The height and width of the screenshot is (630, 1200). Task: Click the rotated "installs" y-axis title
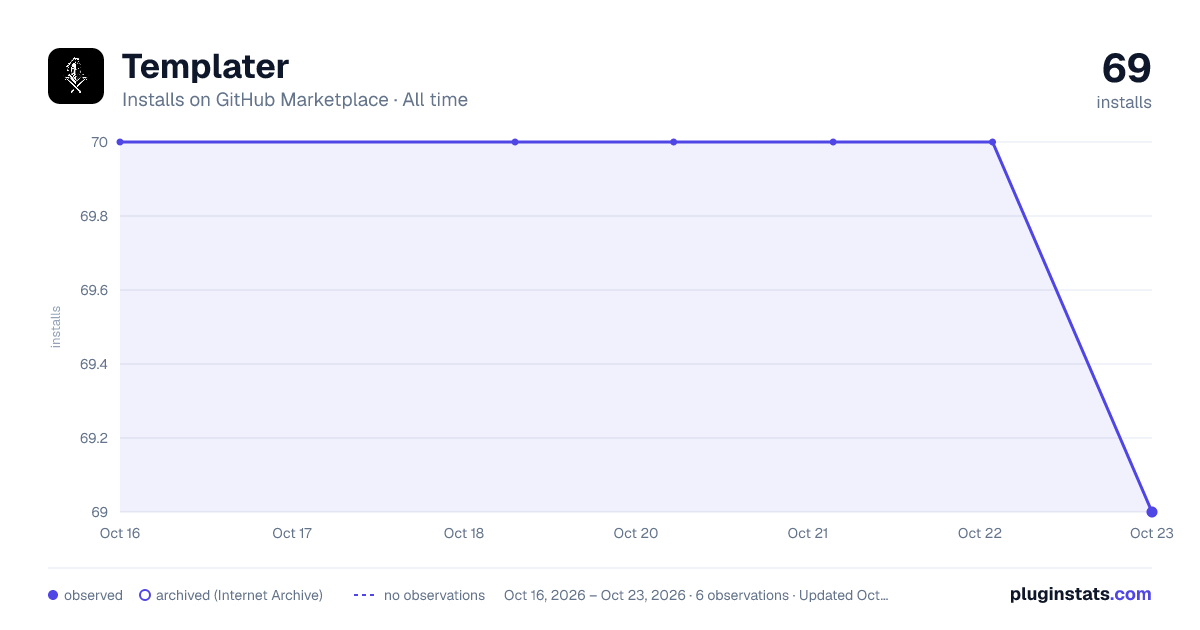(56, 327)
